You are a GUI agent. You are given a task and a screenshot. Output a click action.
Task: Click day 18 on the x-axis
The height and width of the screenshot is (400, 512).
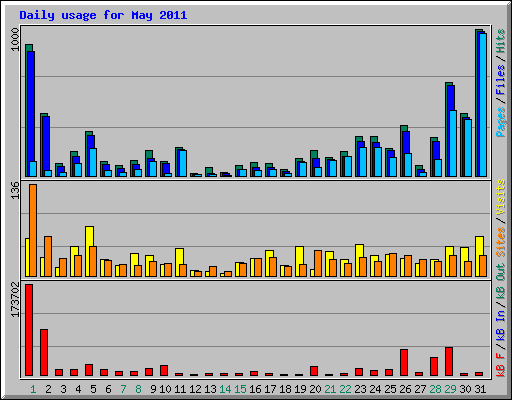(x=285, y=389)
